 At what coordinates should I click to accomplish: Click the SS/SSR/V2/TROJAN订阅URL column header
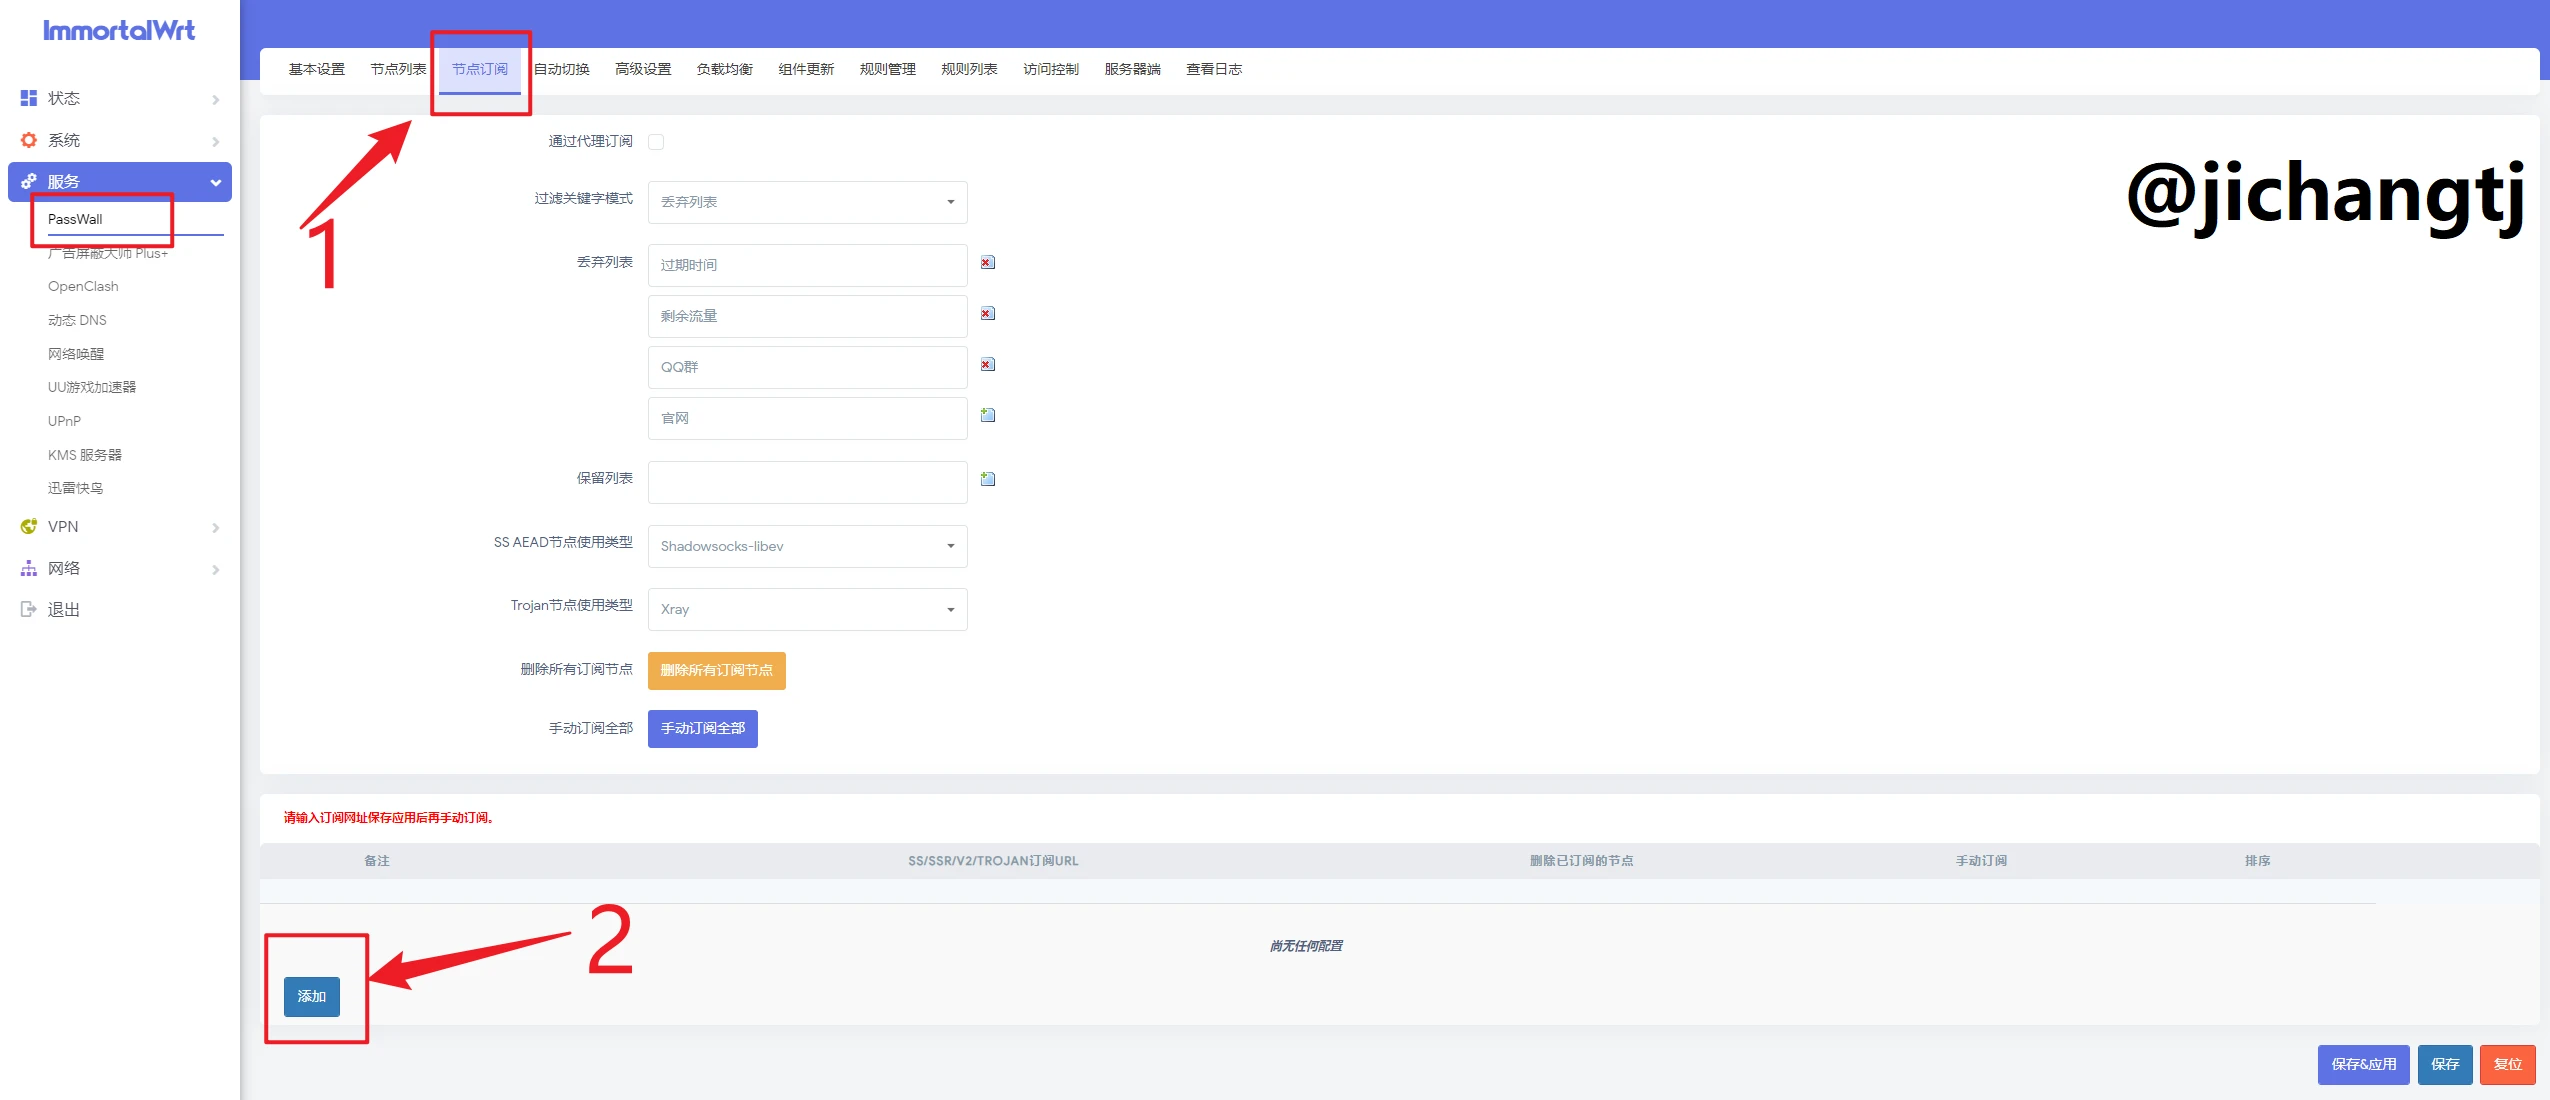pyautogui.click(x=993, y=861)
